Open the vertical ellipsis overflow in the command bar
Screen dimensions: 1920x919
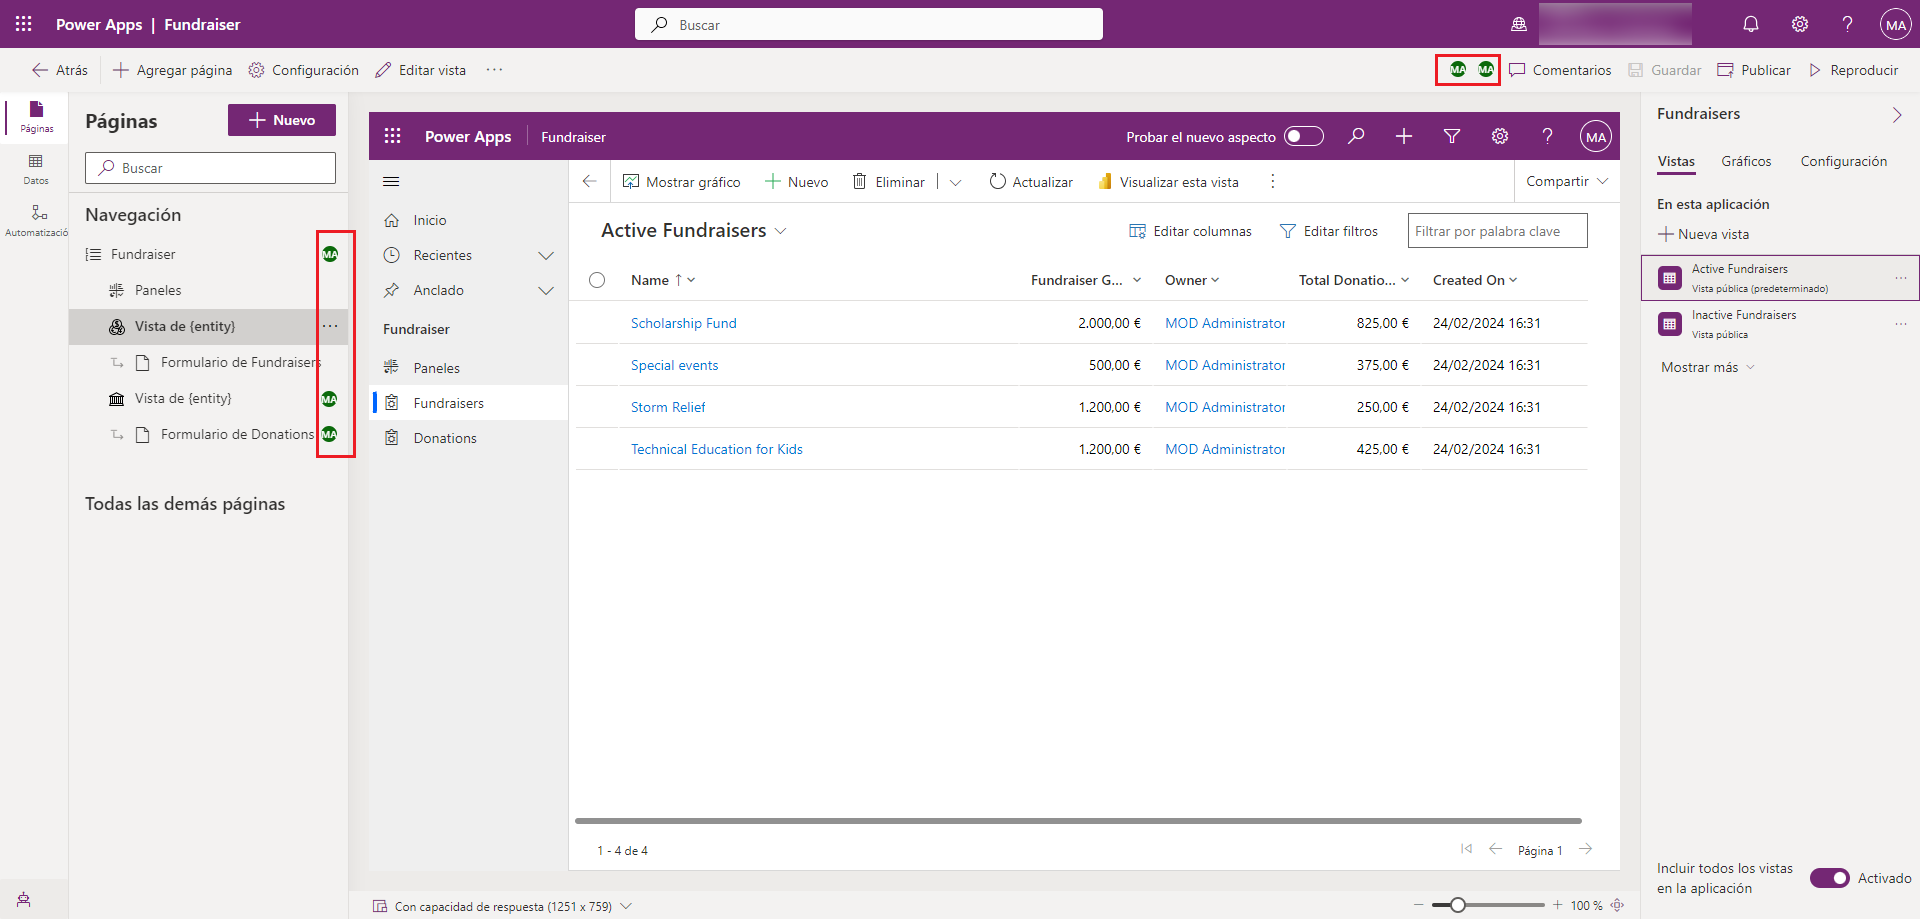1272,181
